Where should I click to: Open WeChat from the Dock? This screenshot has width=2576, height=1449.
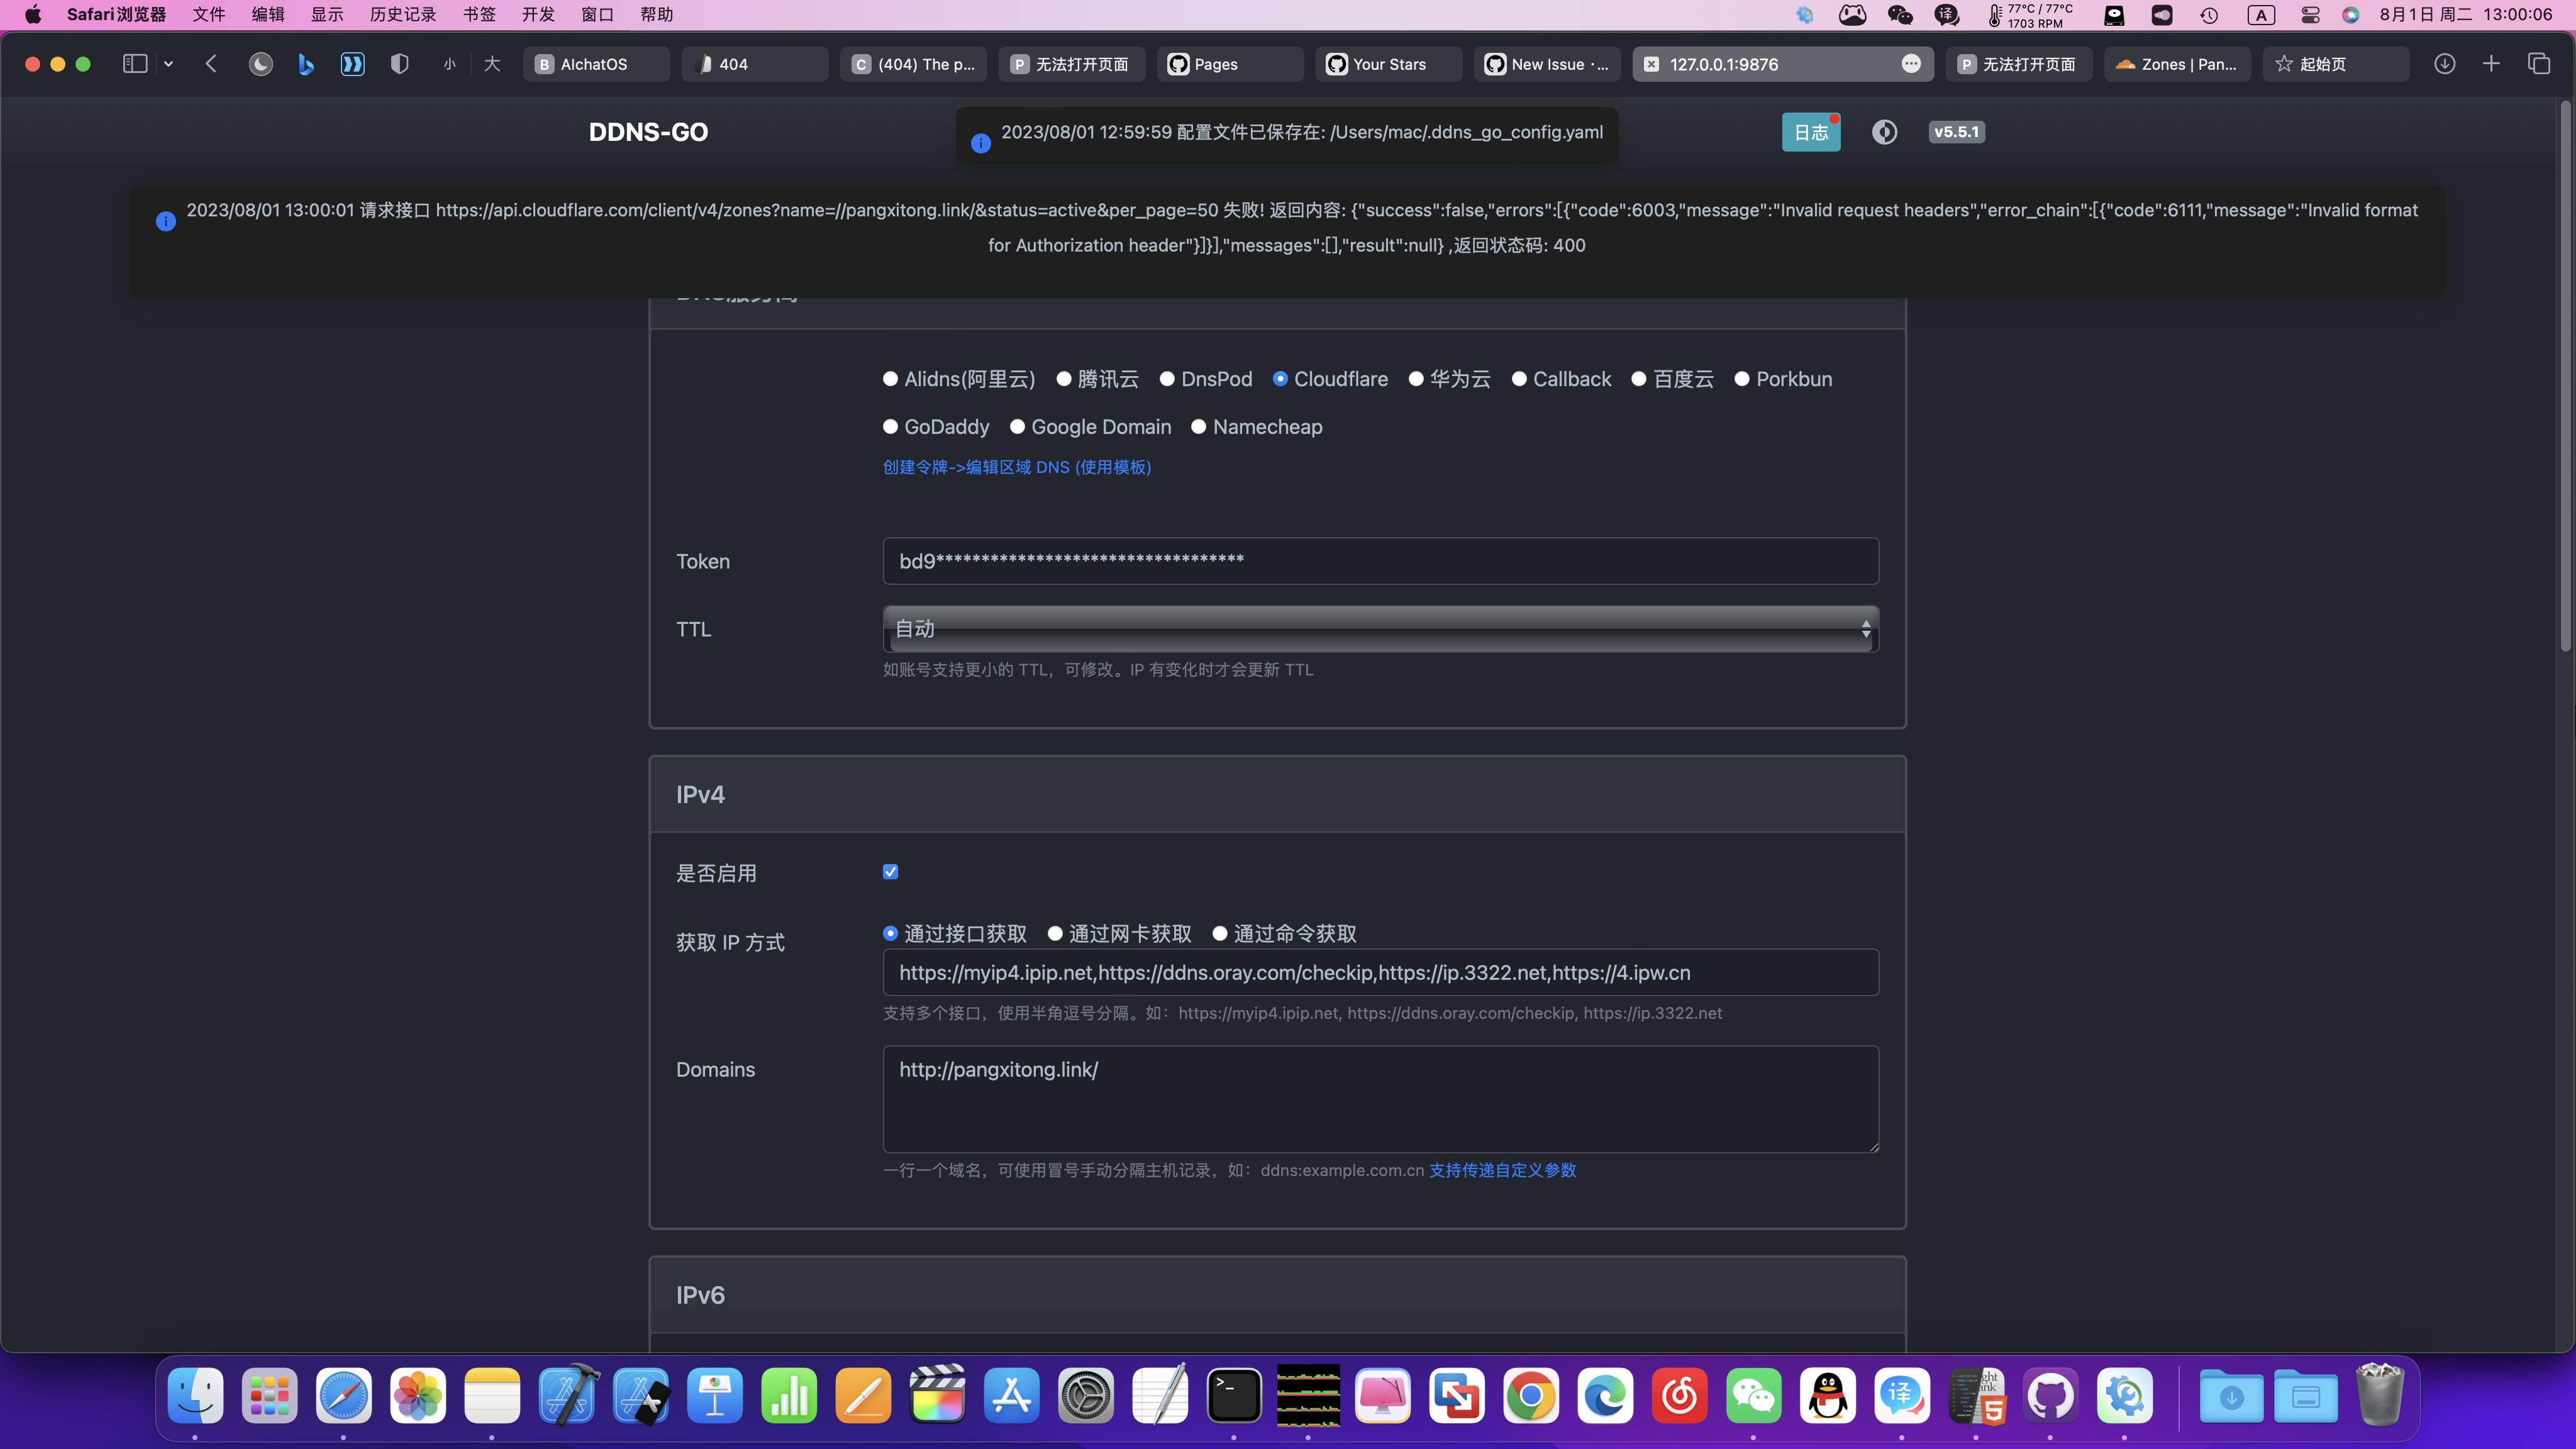click(1753, 1396)
